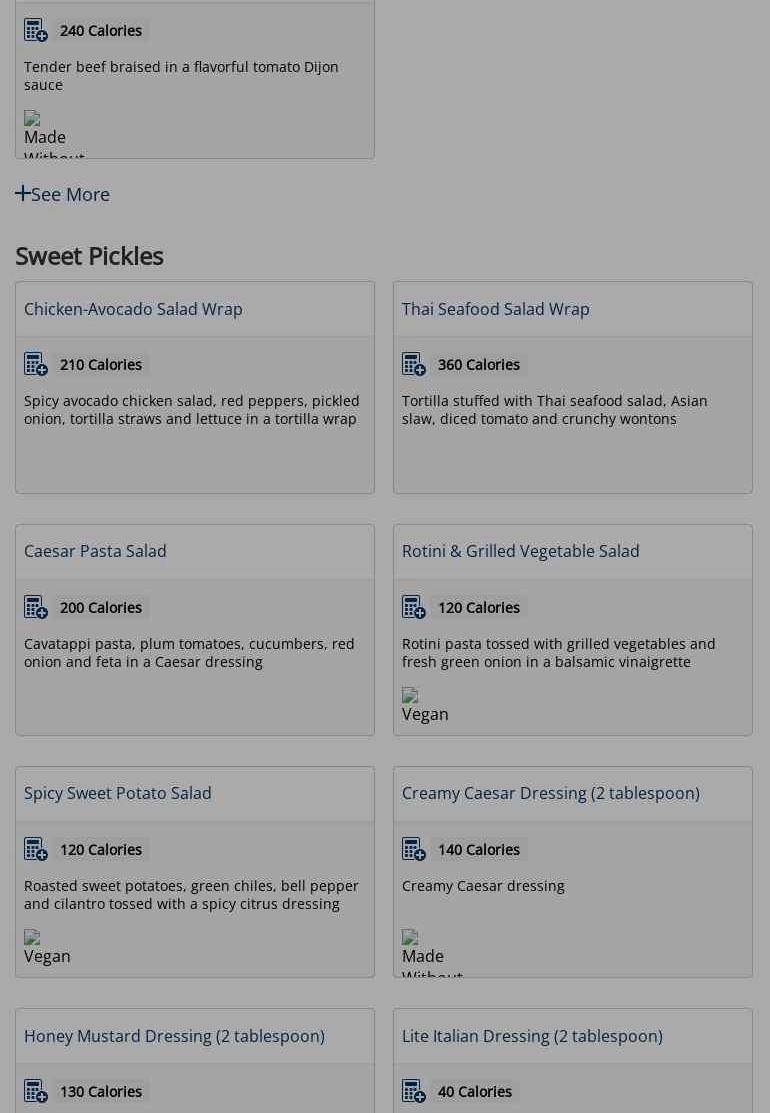Viewport: 770px width, 1113px height.
Task: Click calculator icon beside 240 Calories
Action: click(36, 31)
